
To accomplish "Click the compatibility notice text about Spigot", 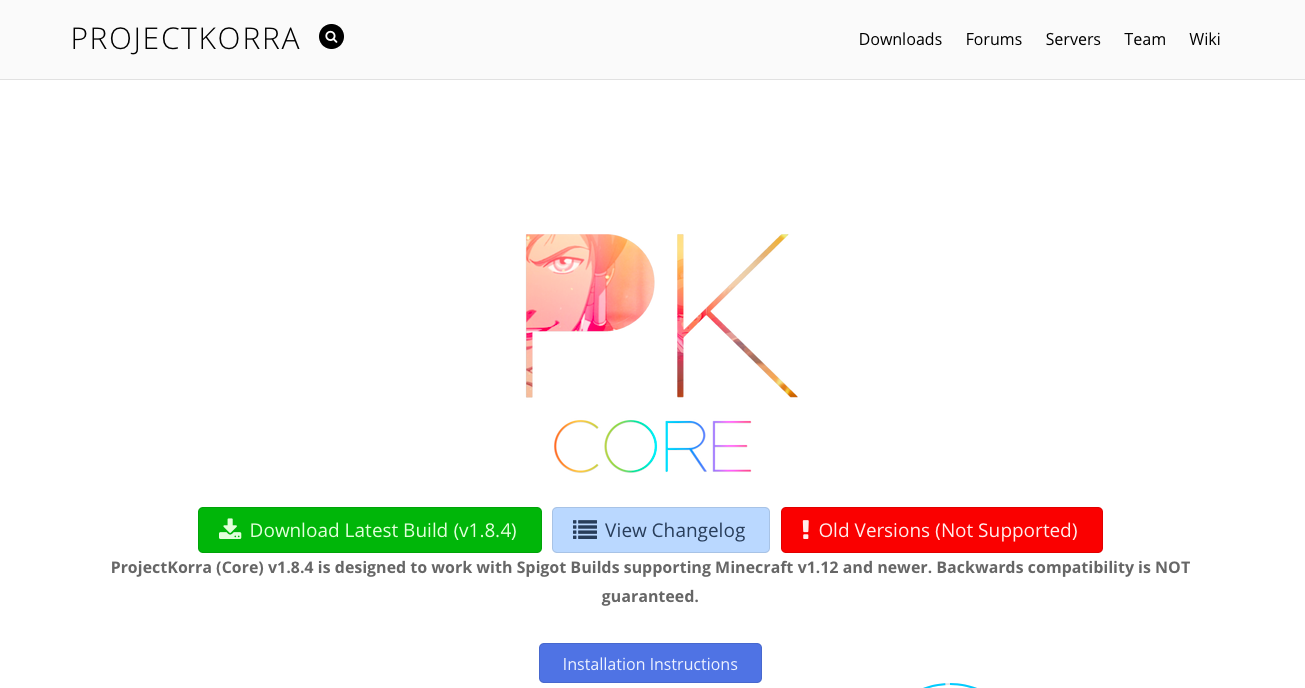I will [650, 582].
